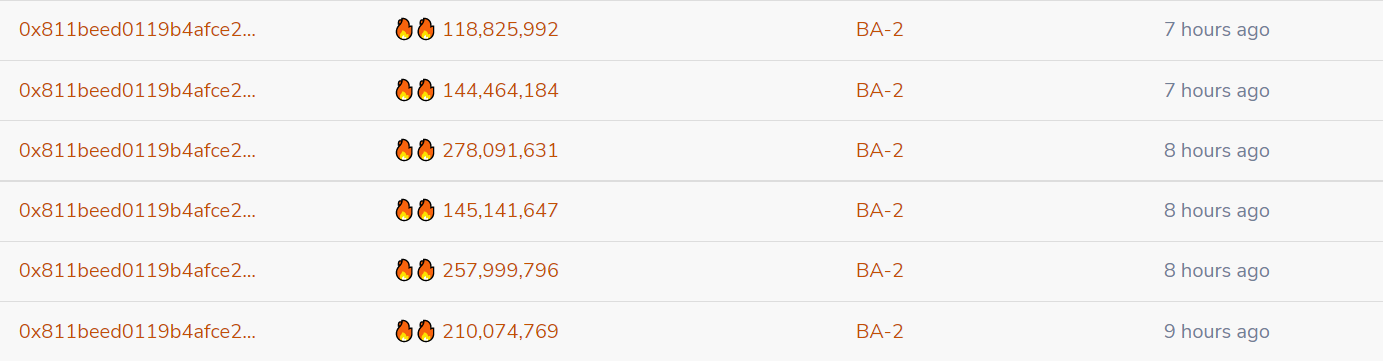Click the fire emoji beside 210,074,769
Viewport: 1383px width, 361px height.
pos(415,331)
